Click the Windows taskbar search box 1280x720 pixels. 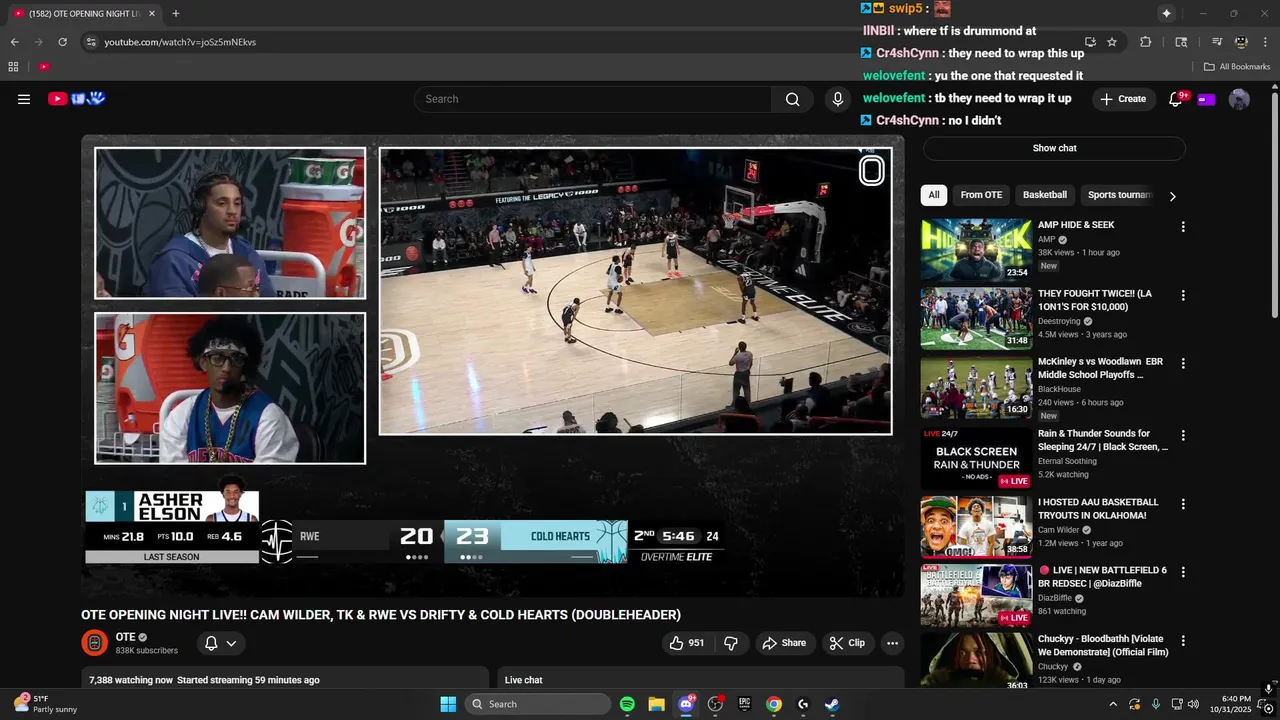[x=538, y=704]
